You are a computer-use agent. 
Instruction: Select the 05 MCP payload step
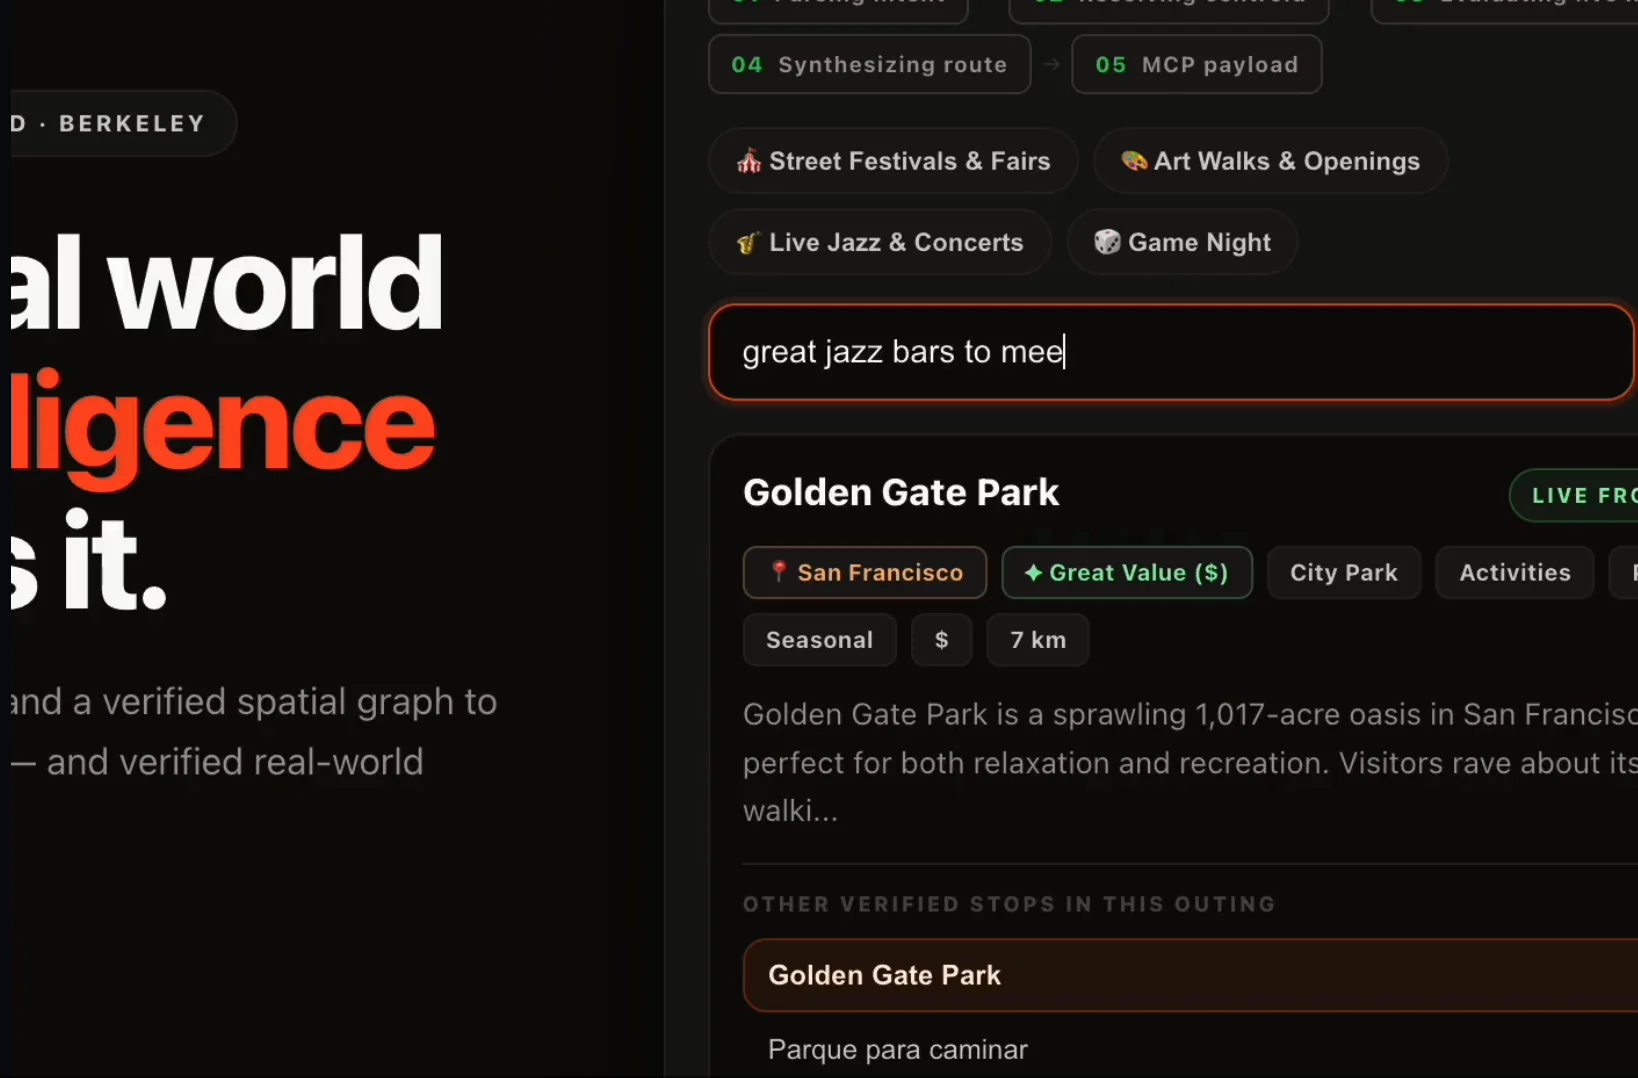click(x=1197, y=64)
